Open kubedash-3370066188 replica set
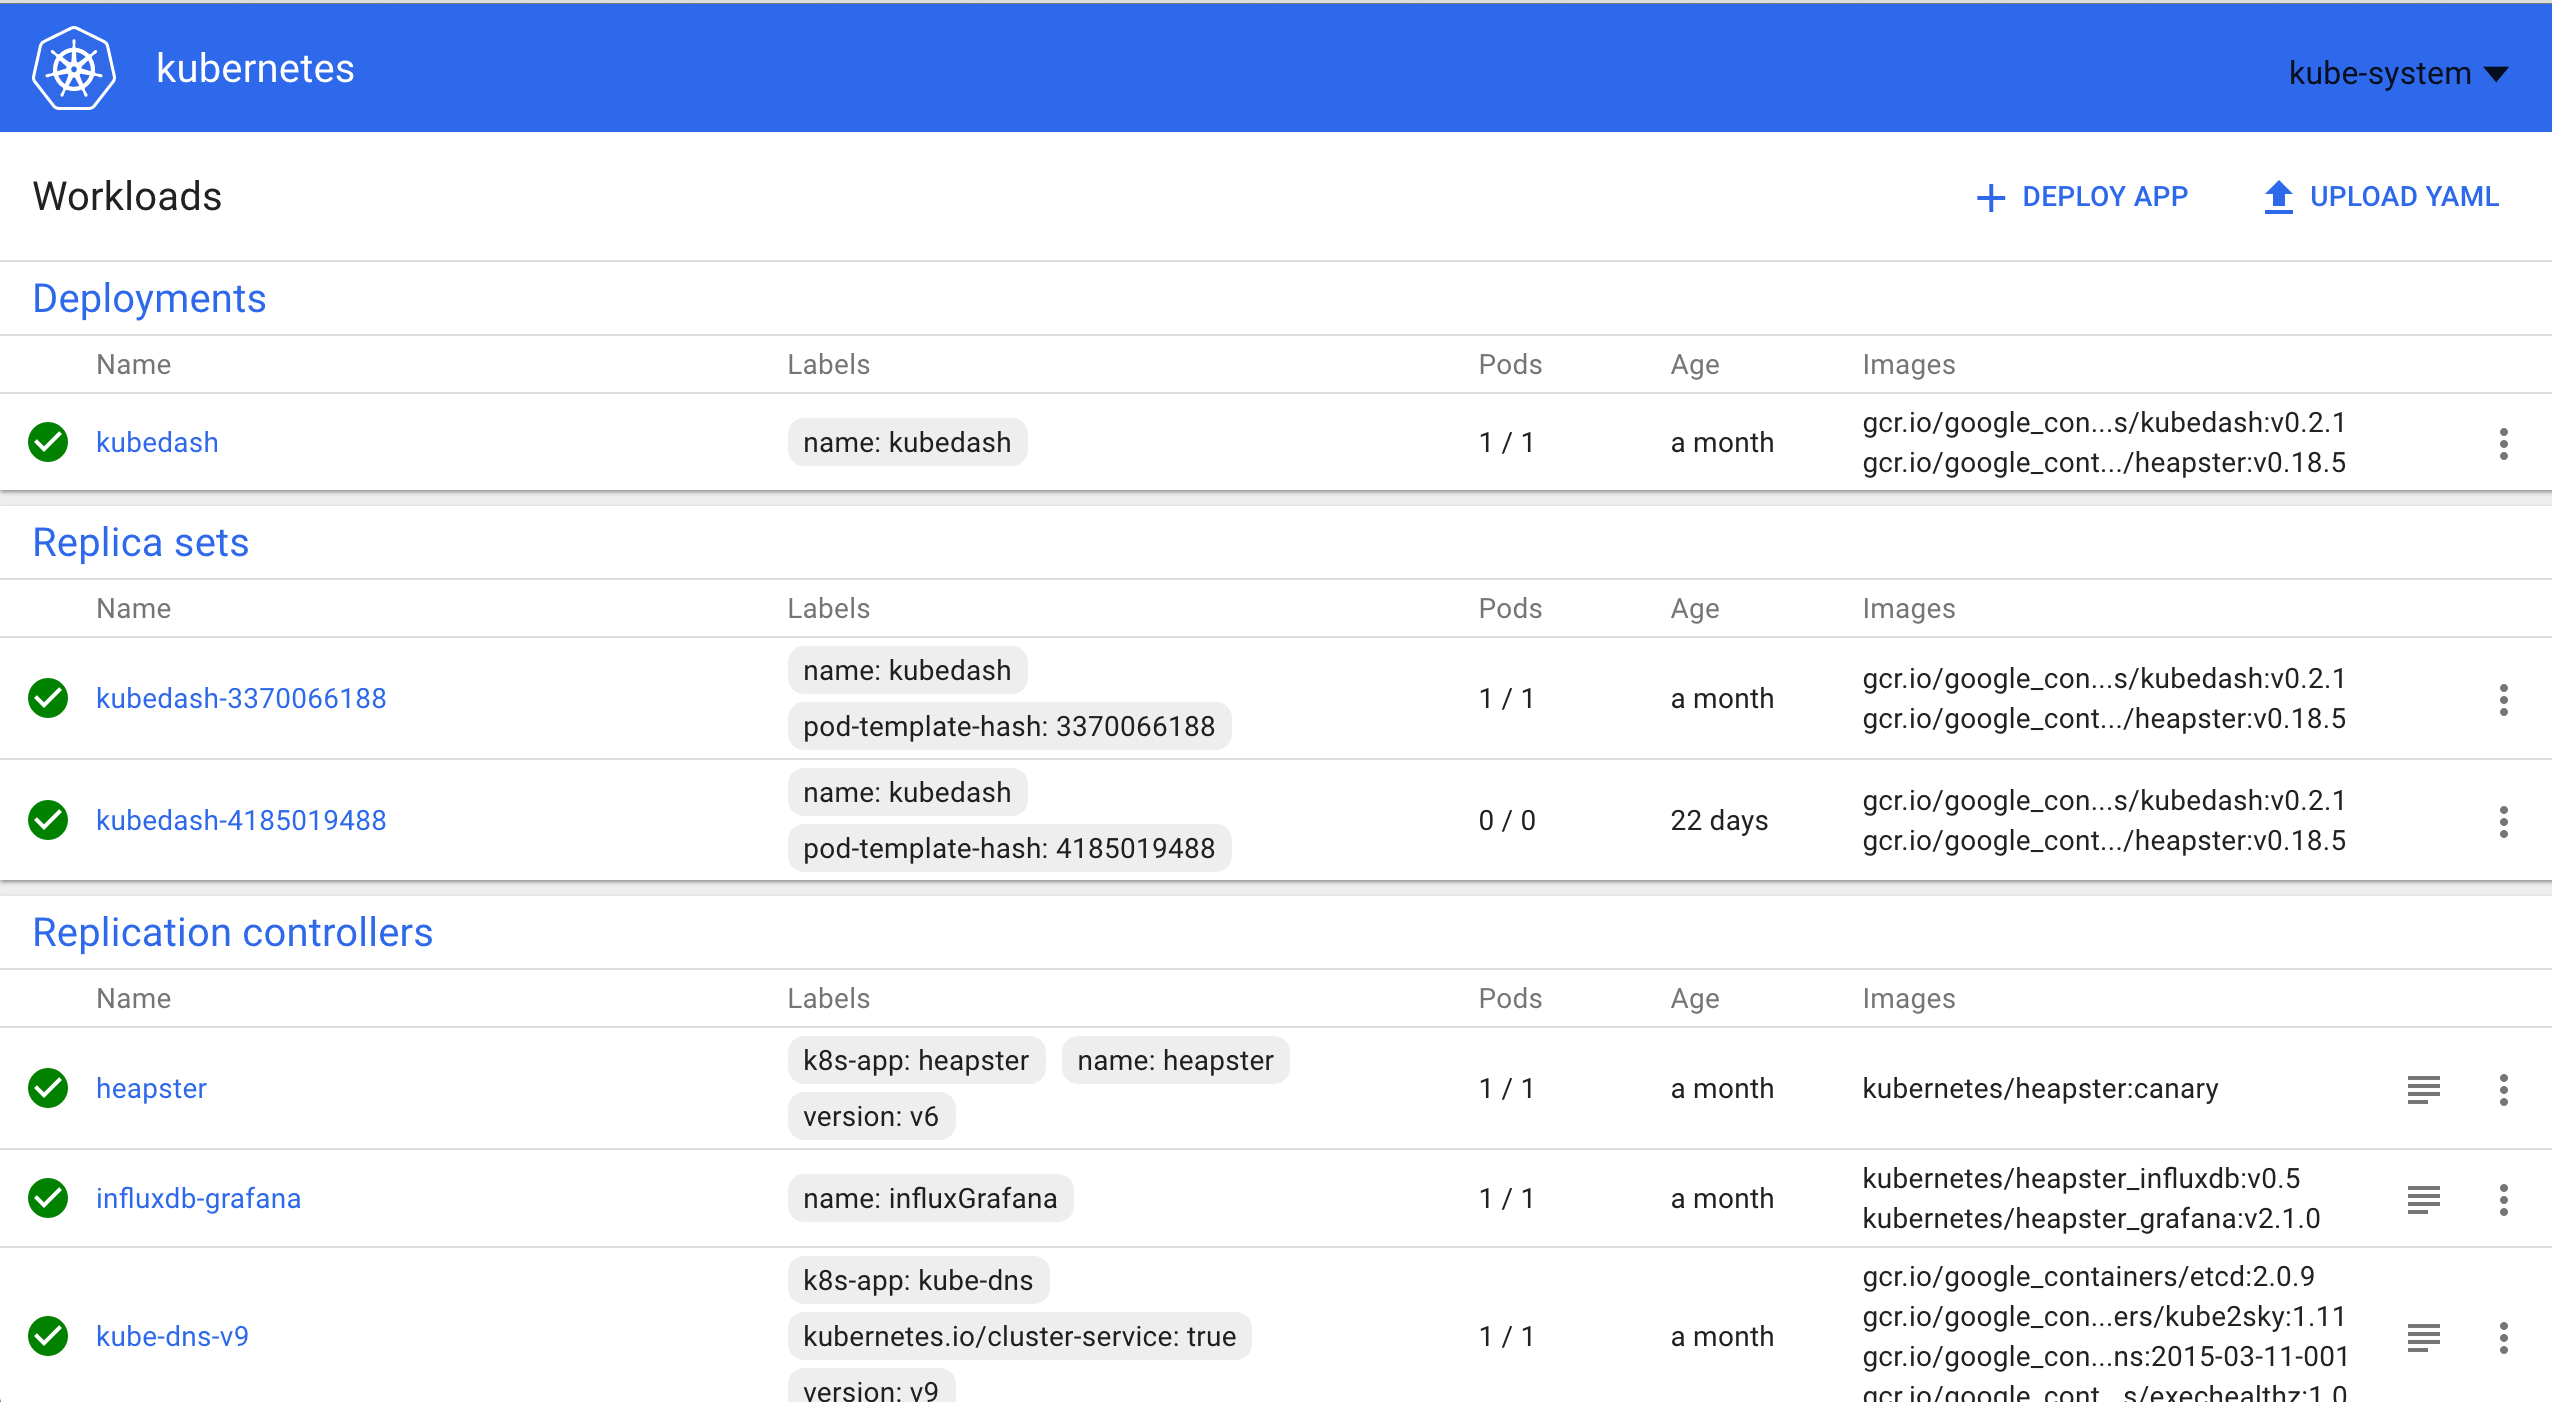The image size is (2552, 1402). pyautogui.click(x=241, y=698)
